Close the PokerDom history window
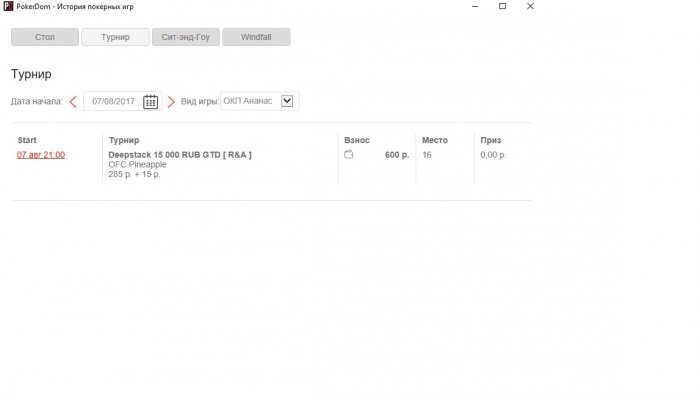This screenshot has width=700, height=393. 530,6
